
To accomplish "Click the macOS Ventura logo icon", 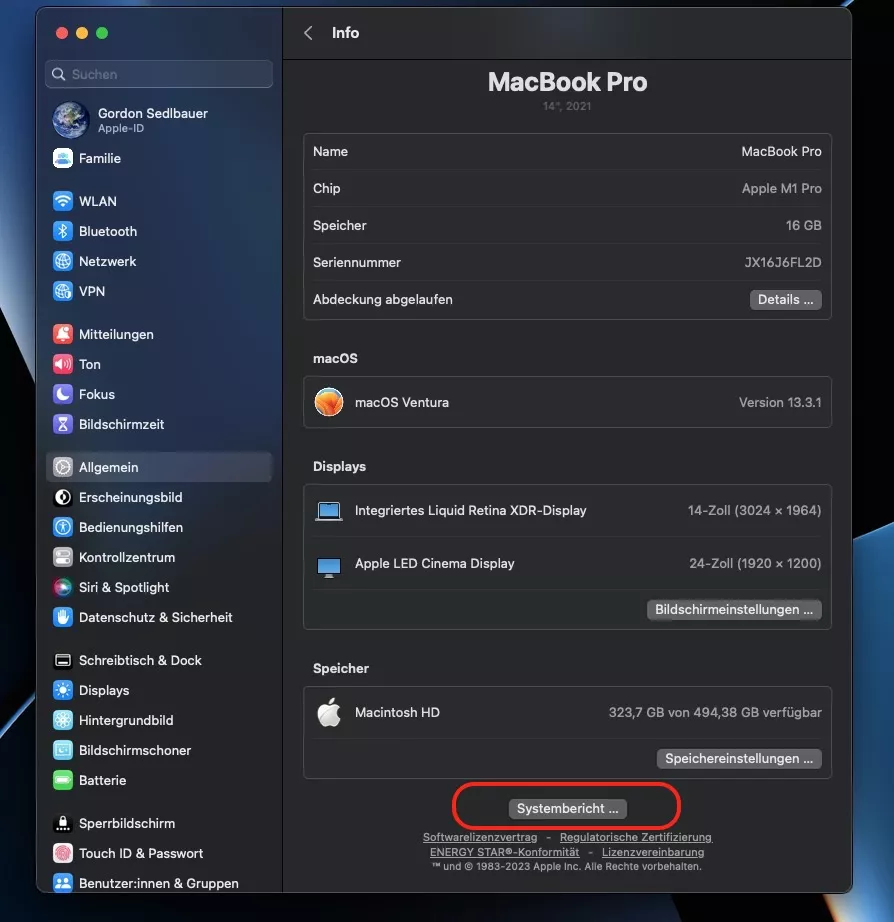I will point(329,402).
